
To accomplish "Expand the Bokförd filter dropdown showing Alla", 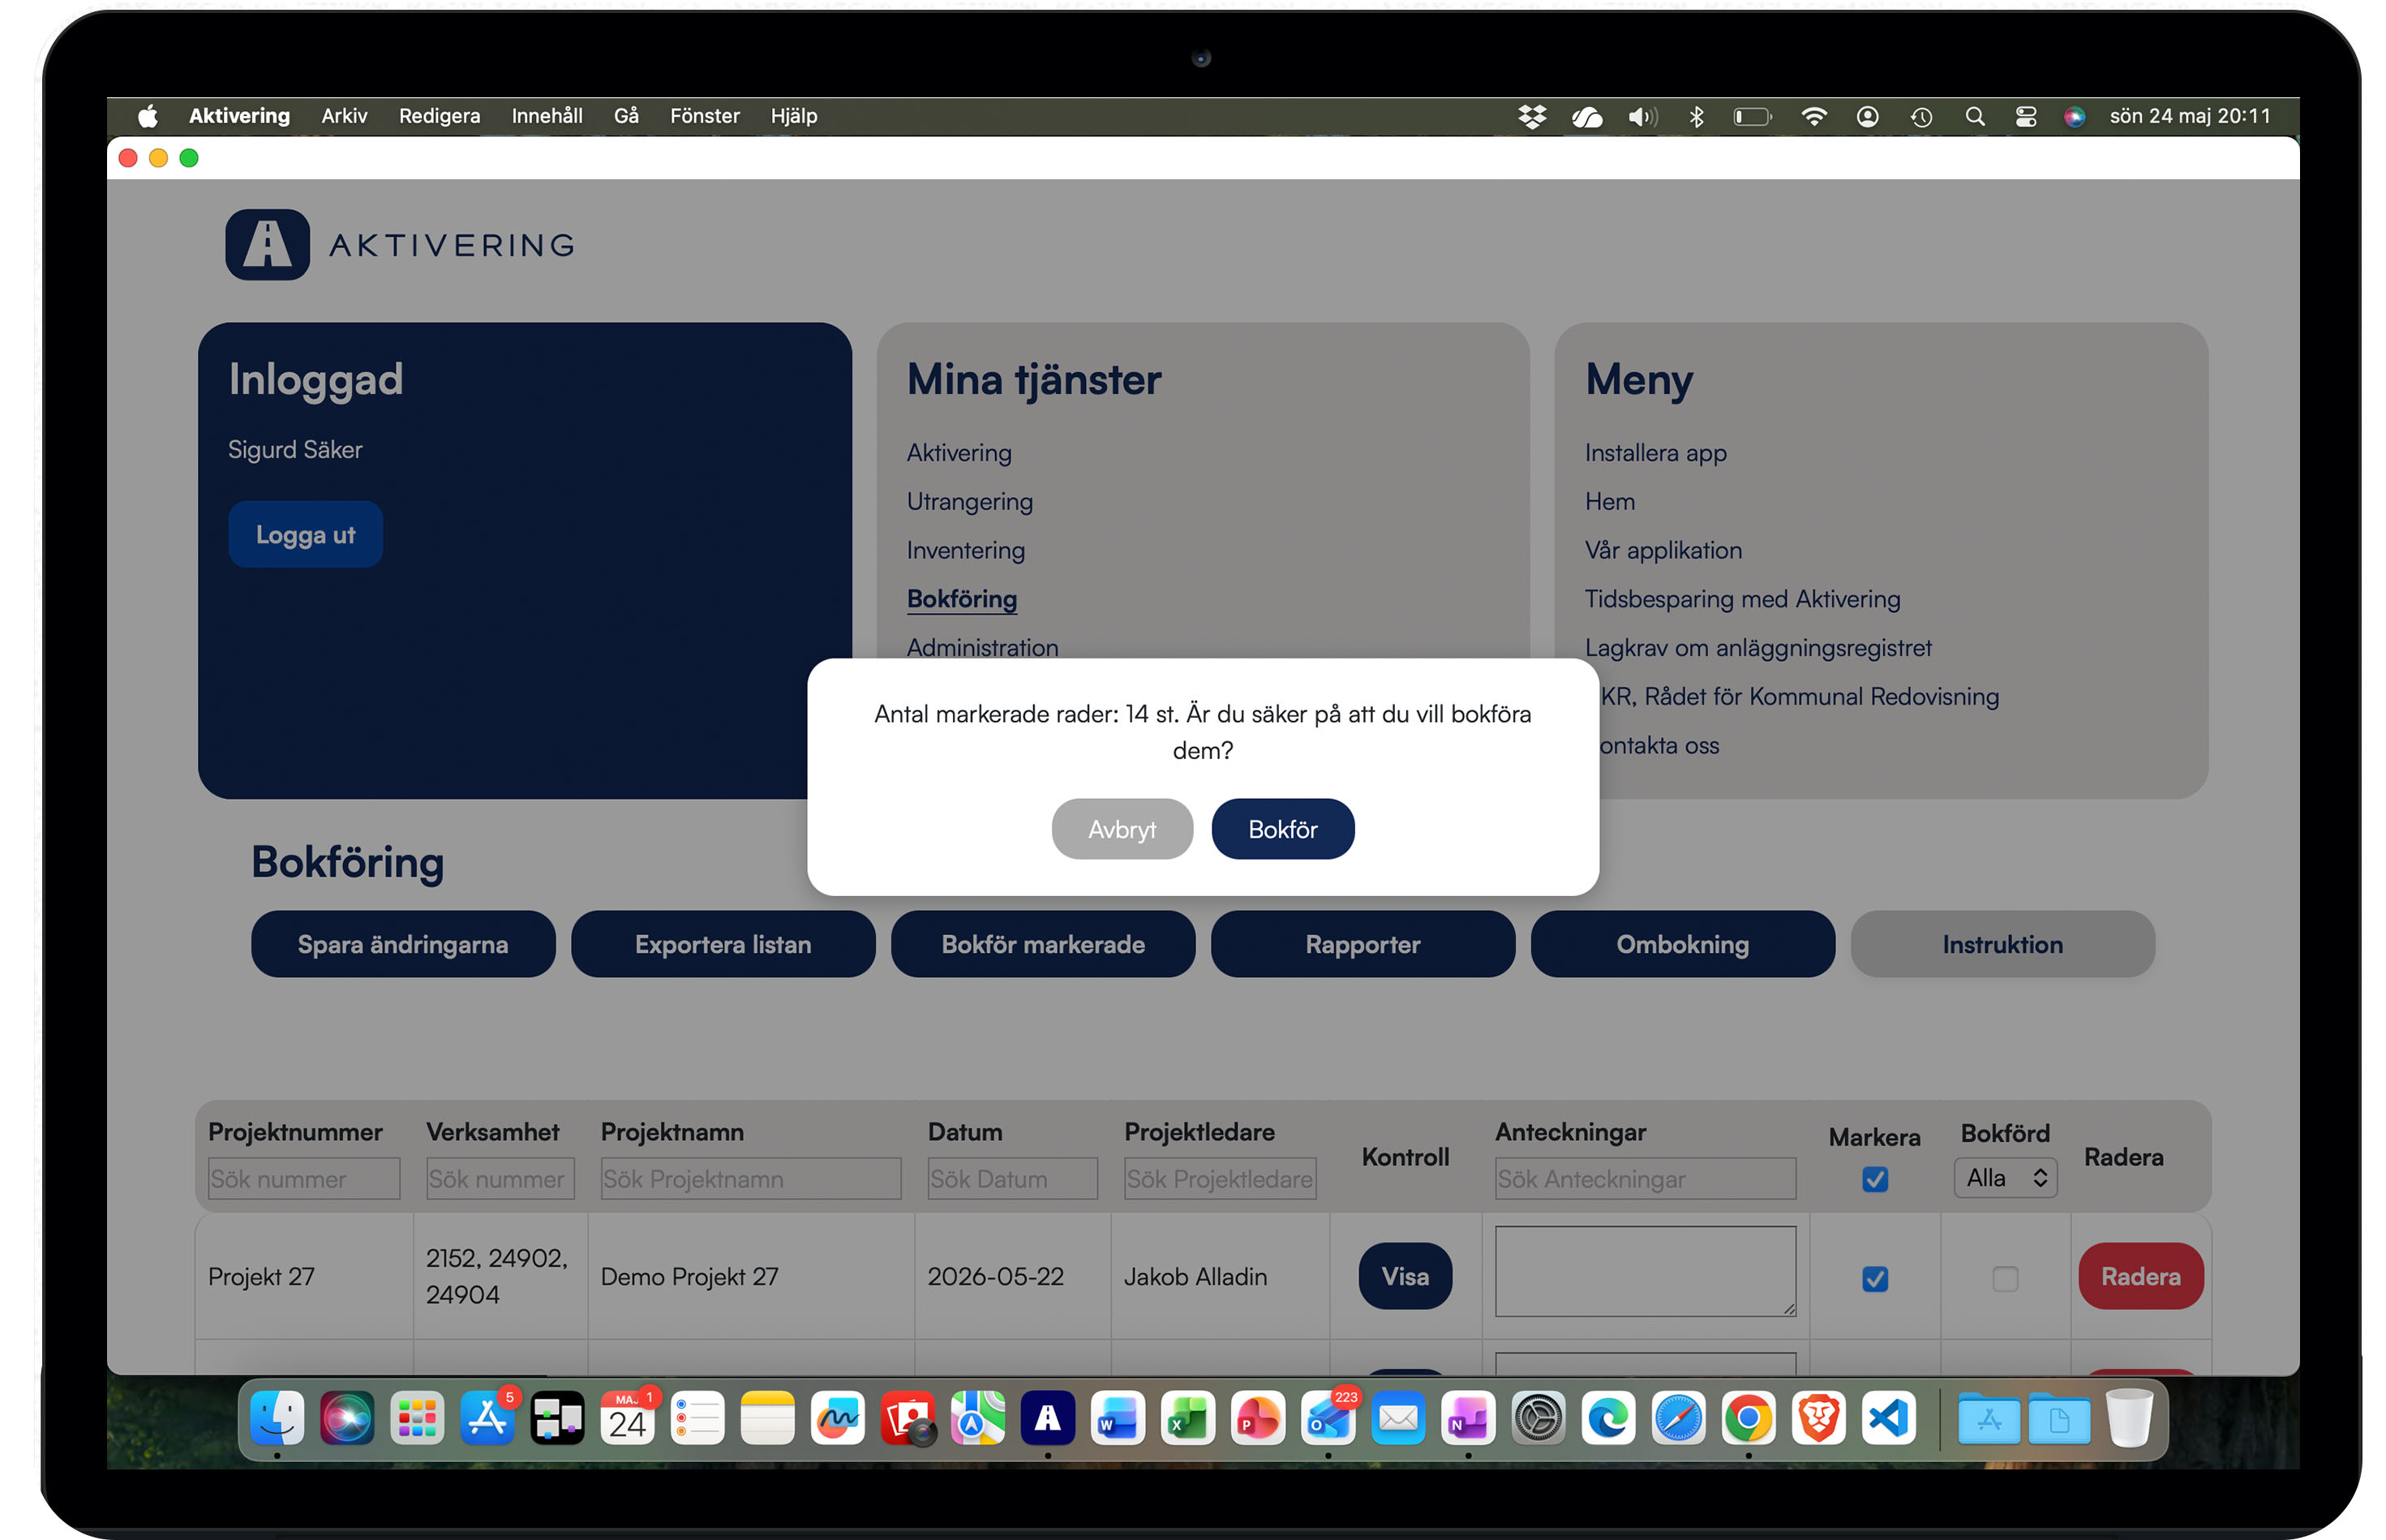I will point(2004,1178).
